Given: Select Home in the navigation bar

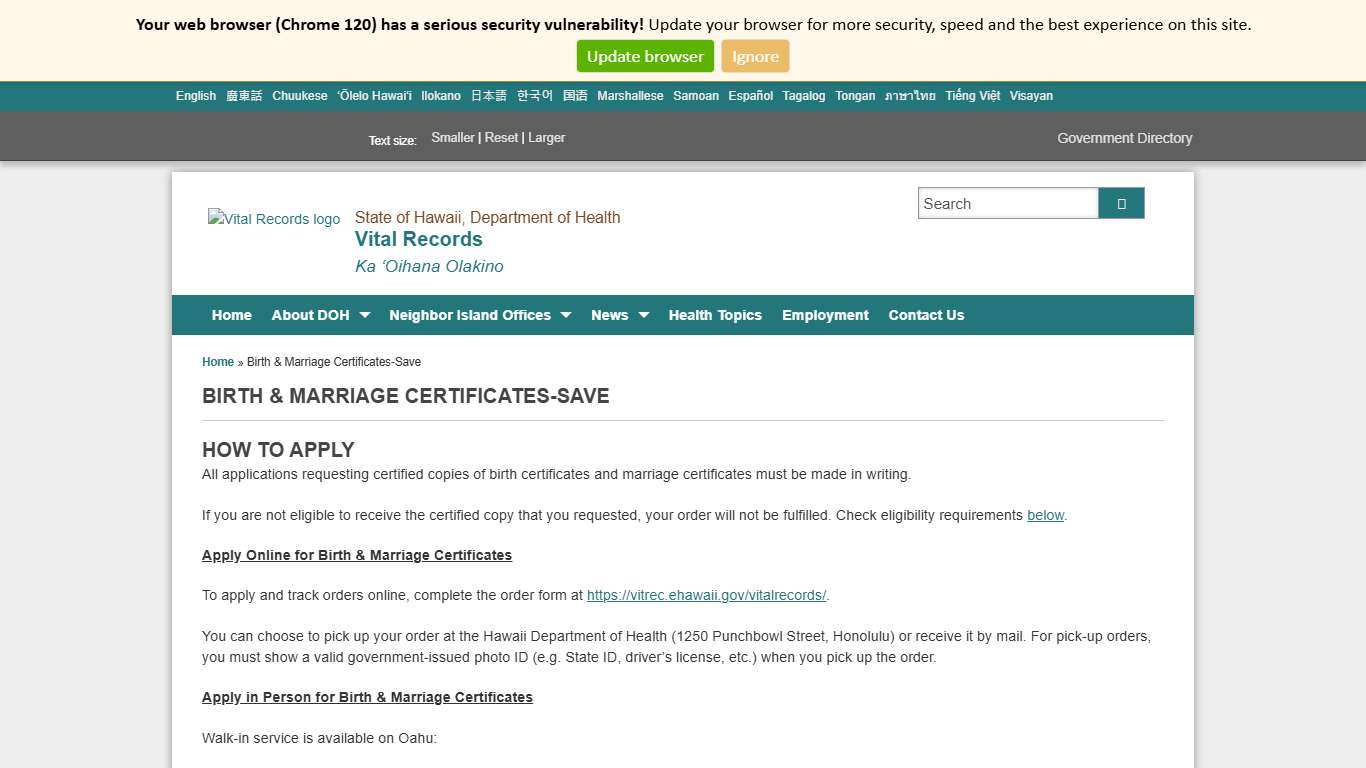Looking at the screenshot, I should coord(231,314).
